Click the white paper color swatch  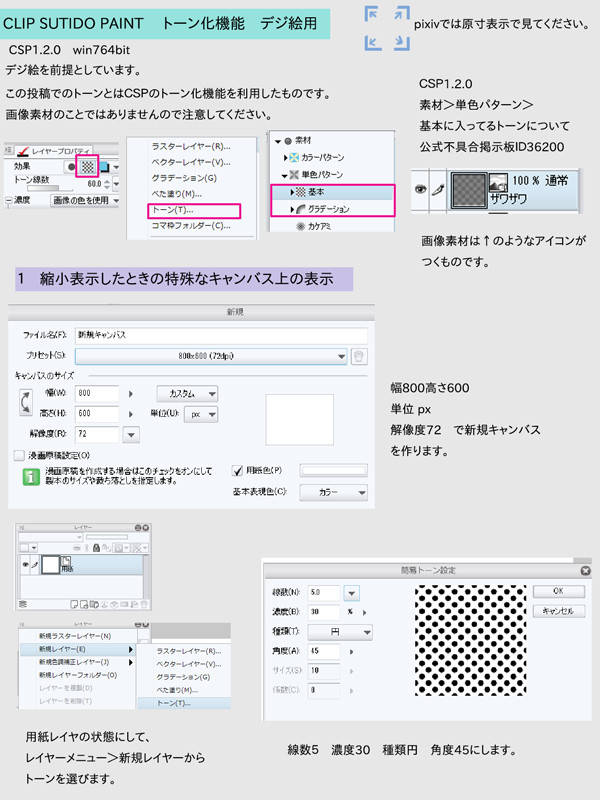coord(334,470)
